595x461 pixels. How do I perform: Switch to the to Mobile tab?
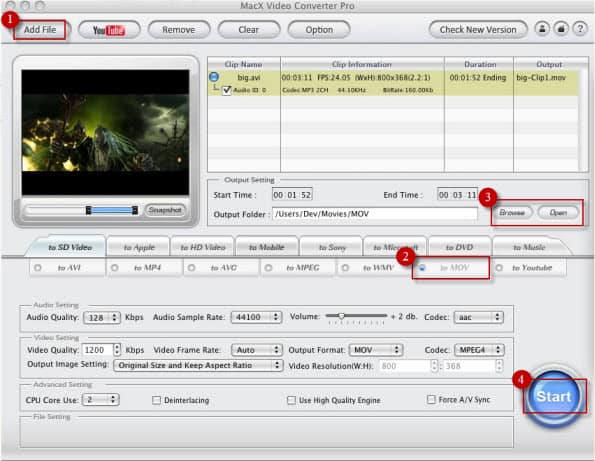pyautogui.click(x=266, y=247)
